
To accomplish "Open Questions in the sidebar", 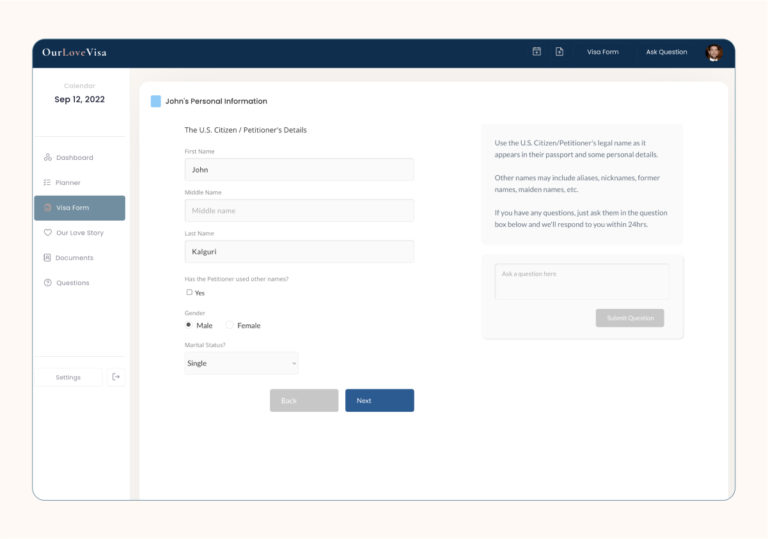I will [x=72, y=283].
